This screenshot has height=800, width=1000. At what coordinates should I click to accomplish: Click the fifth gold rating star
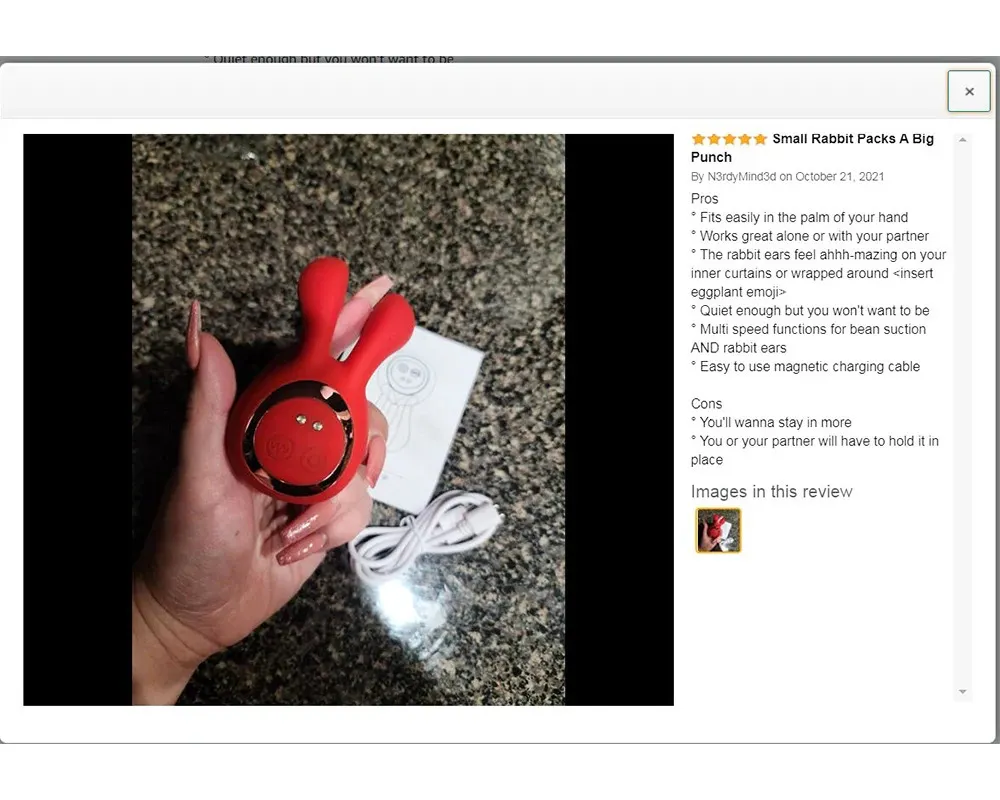[760, 139]
